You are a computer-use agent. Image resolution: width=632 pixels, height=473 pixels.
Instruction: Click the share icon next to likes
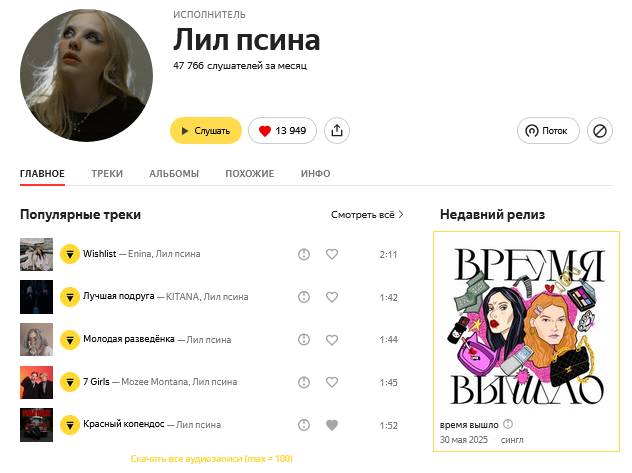coord(337,131)
